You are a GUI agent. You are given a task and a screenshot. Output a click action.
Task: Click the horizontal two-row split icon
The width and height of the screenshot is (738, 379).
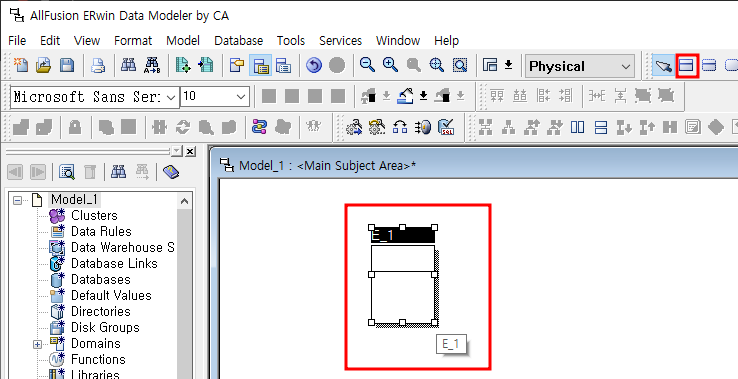(600, 127)
